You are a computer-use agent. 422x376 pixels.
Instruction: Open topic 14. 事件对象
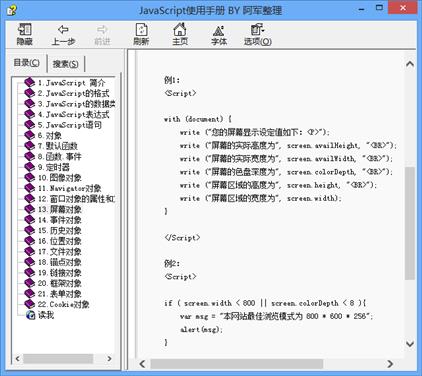tap(60, 220)
